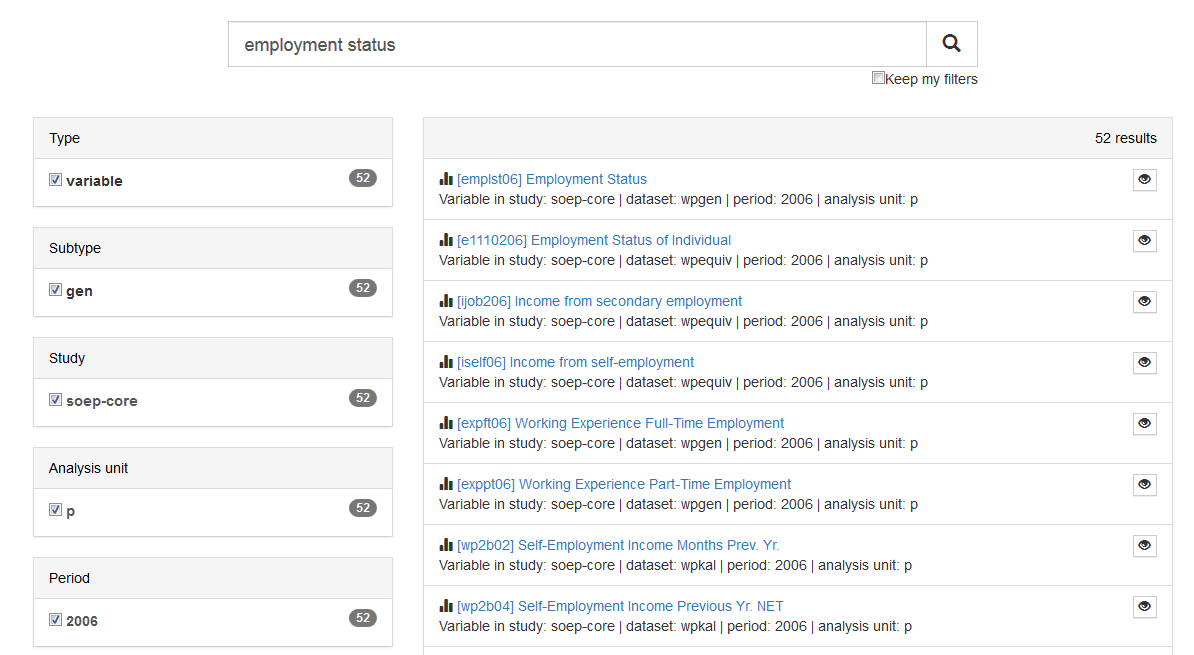Click the 52 badge in gen row

[x=362, y=288]
